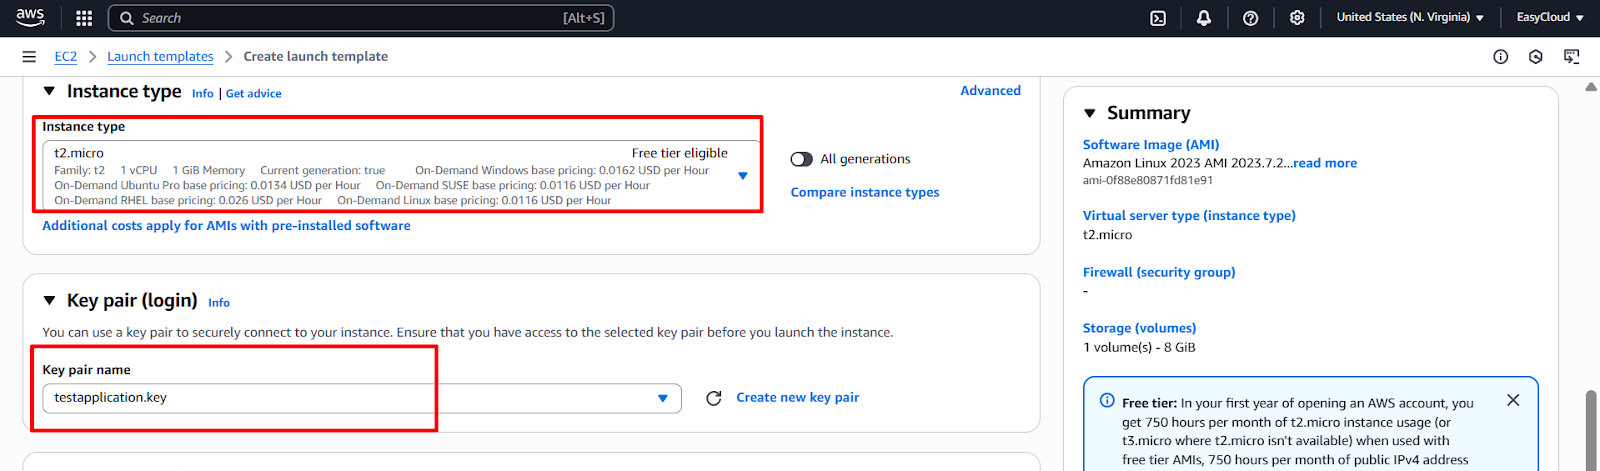Open the testapplication.key key pair dropdown
This screenshot has height=471, width=1600.
tap(362, 398)
